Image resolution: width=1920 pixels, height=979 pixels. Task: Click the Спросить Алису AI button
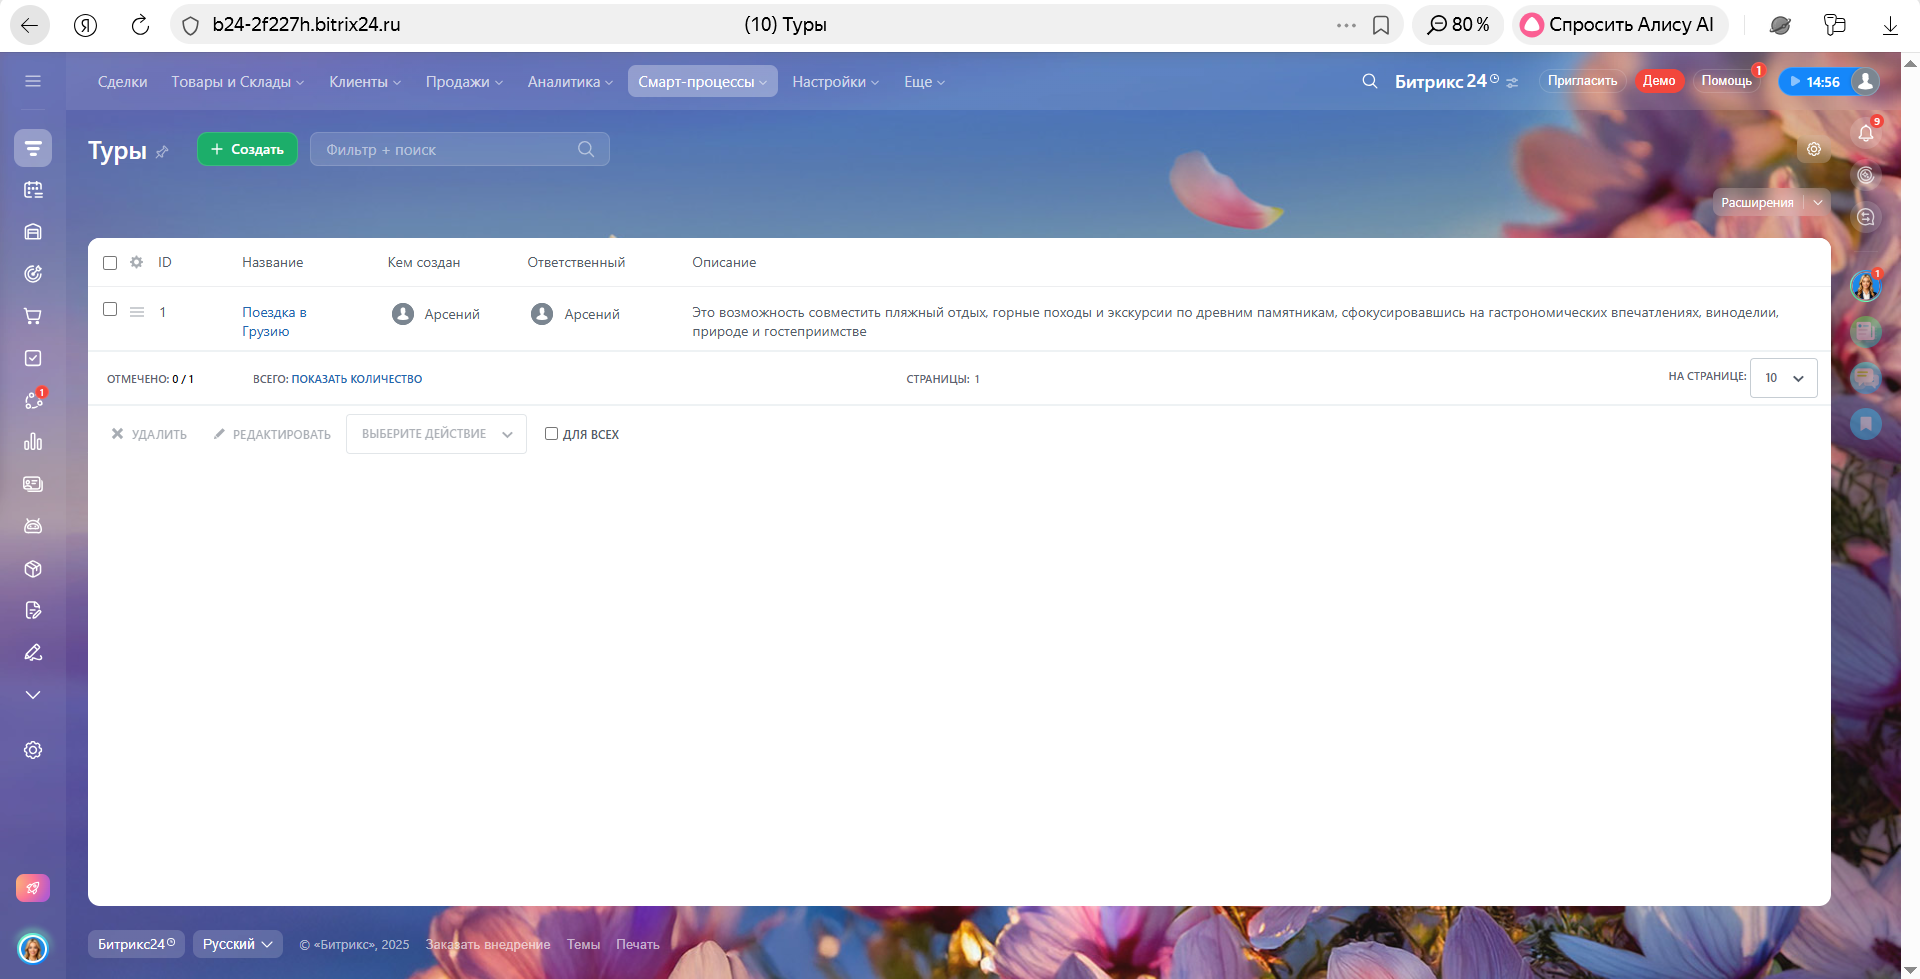[x=1620, y=25]
